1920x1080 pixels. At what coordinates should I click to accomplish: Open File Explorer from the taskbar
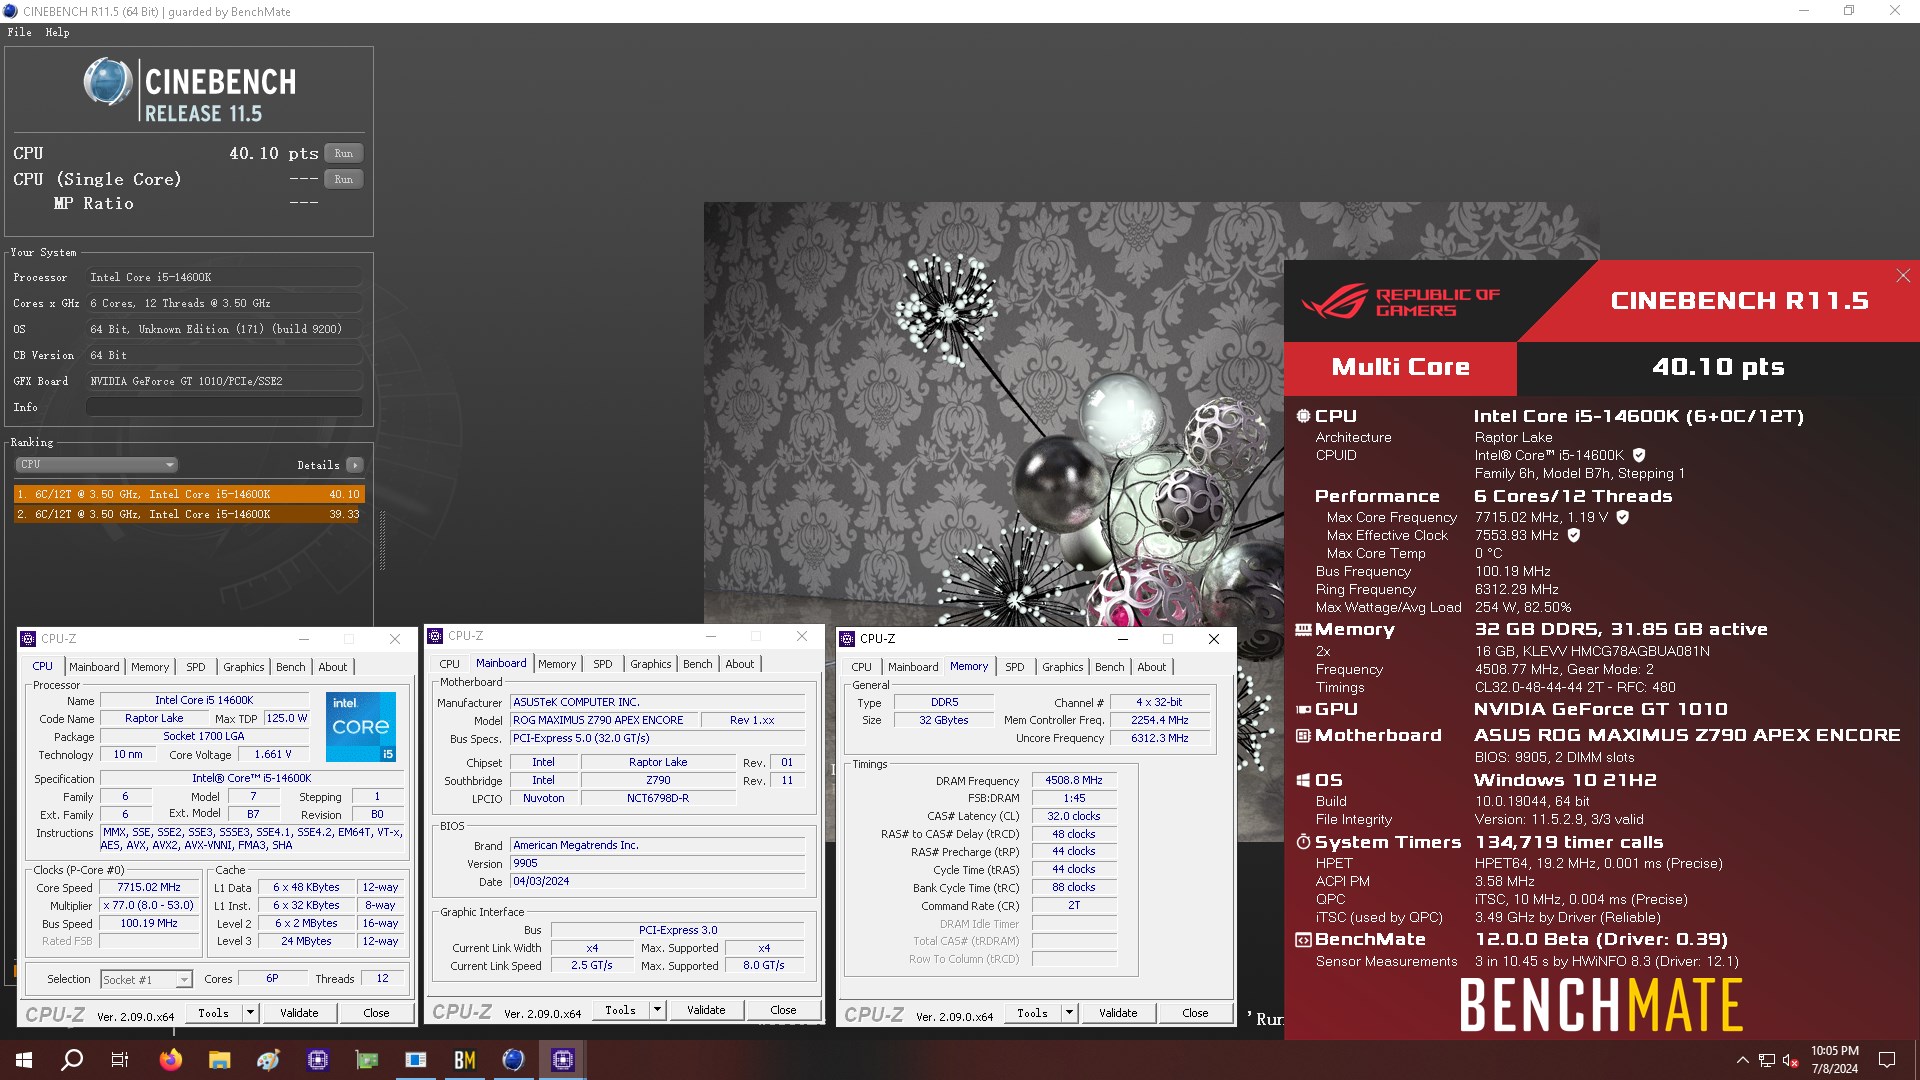pos(220,1060)
